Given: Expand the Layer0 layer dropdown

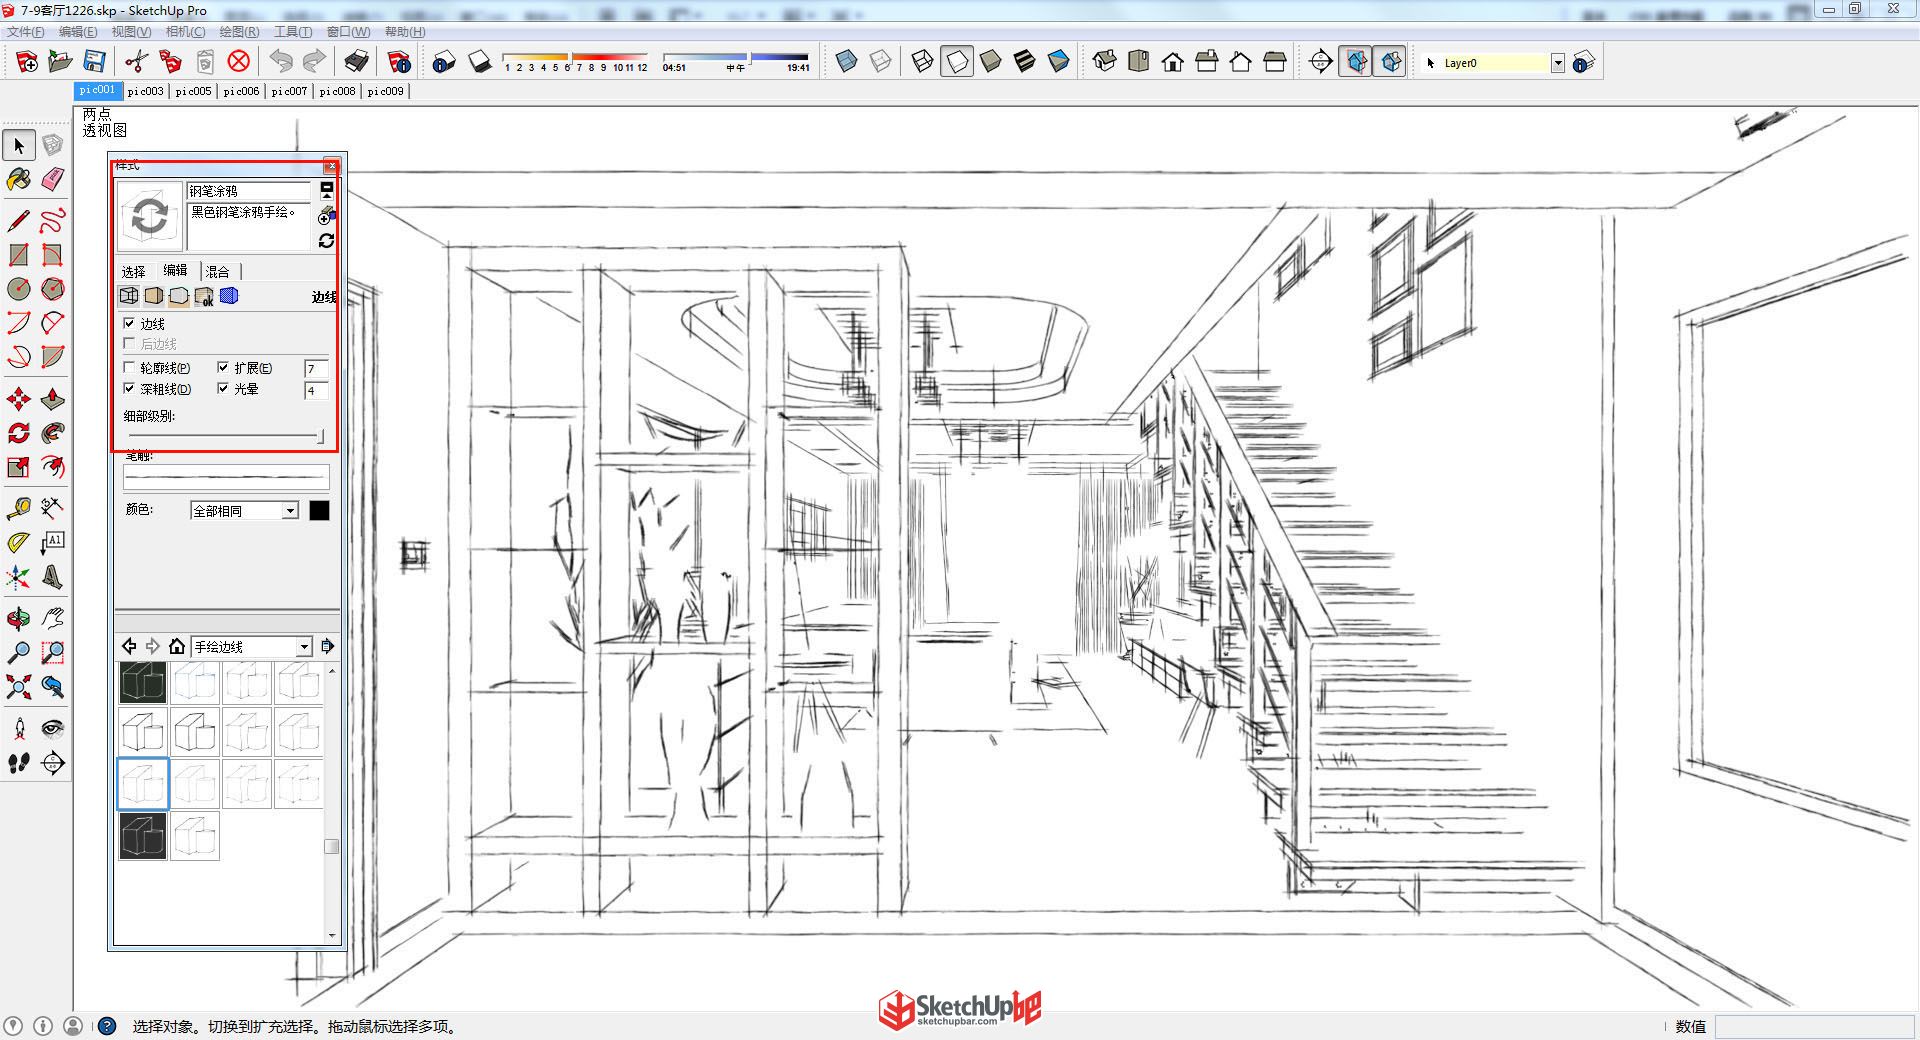Looking at the screenshot, I should (1557, 63).
